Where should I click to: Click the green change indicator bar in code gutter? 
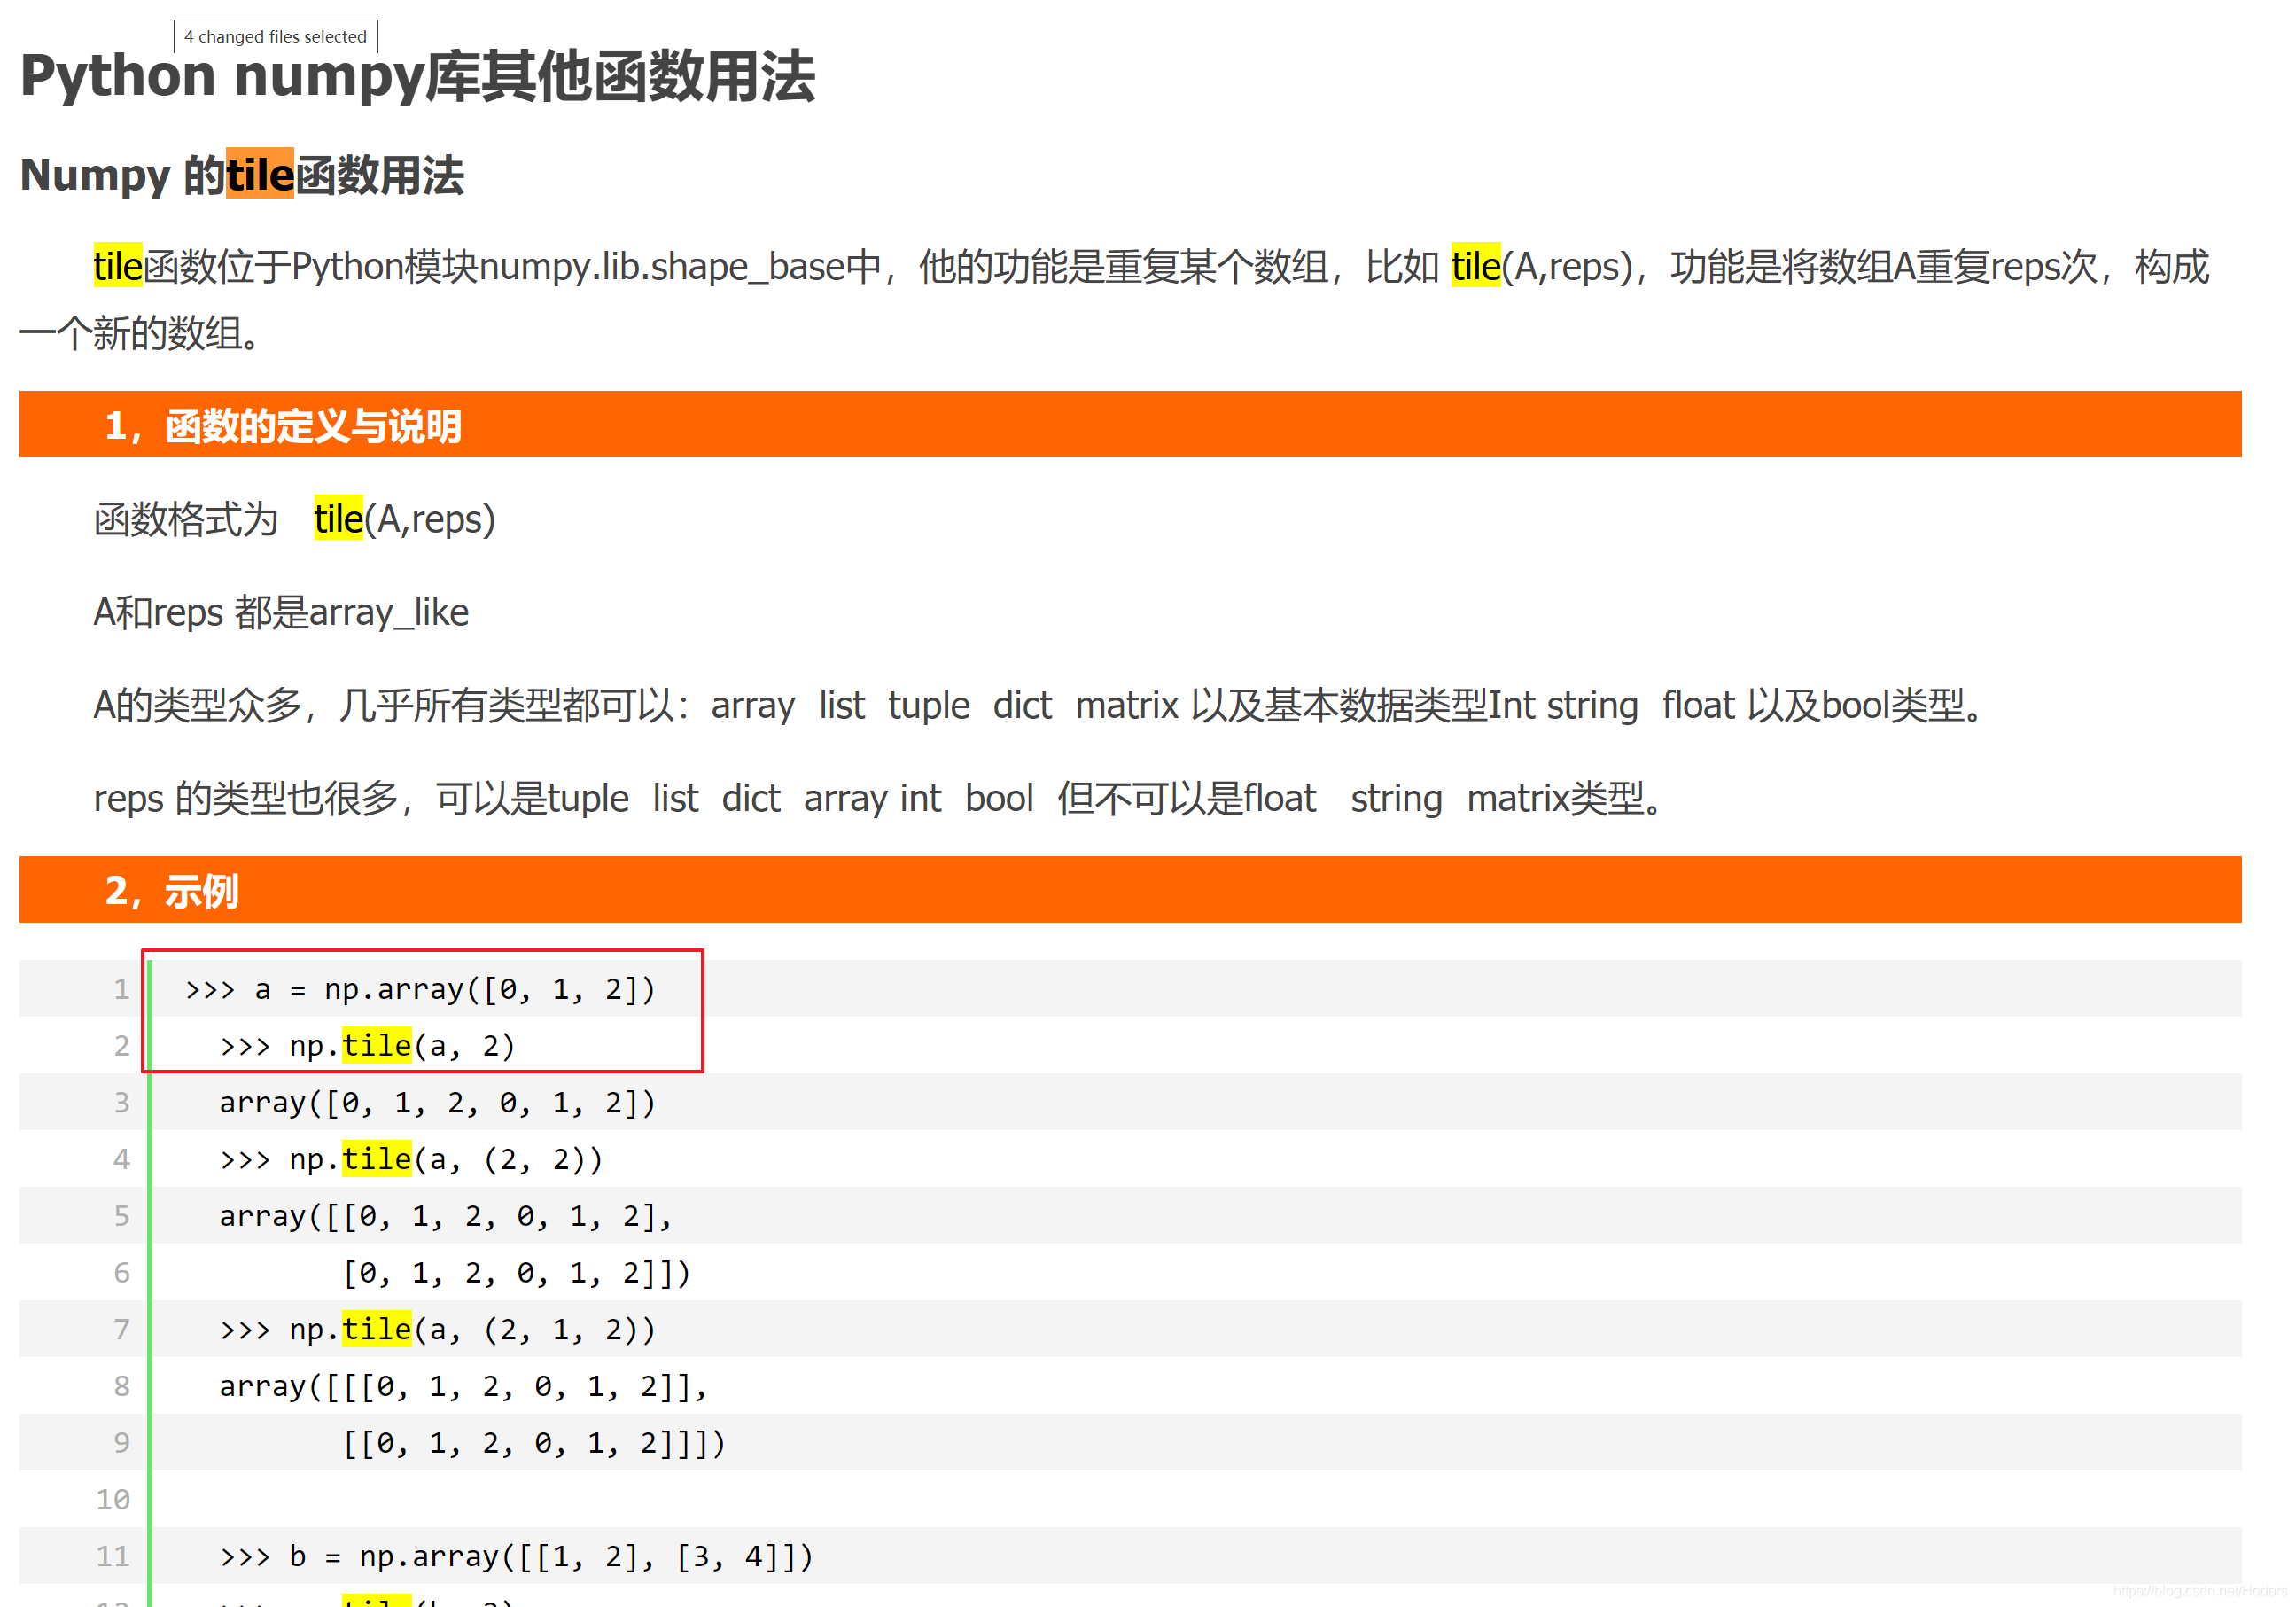(x=149, y=1250)
